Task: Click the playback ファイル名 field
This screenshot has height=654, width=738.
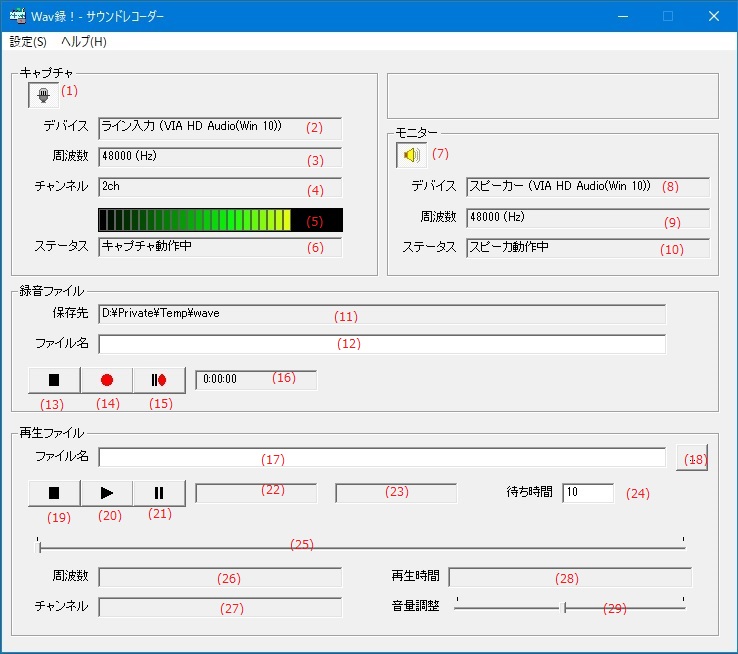Action: pyautogui.click(x=382, y=457)
